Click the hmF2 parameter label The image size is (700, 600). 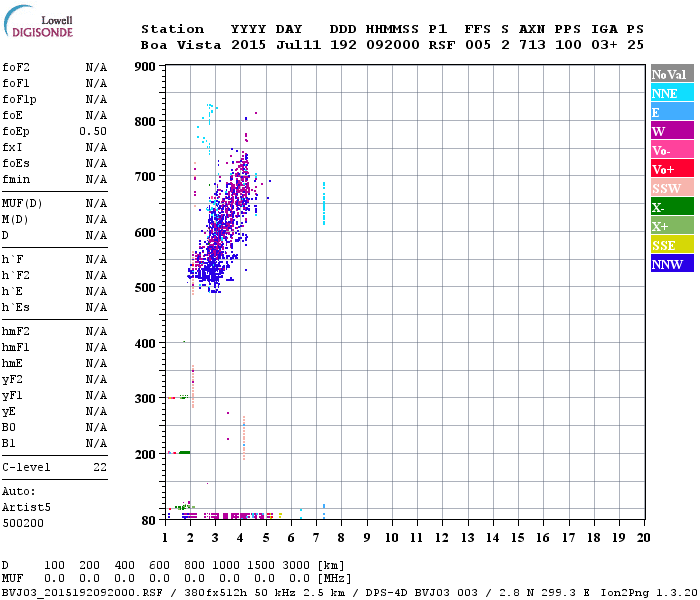click(16, 331)
